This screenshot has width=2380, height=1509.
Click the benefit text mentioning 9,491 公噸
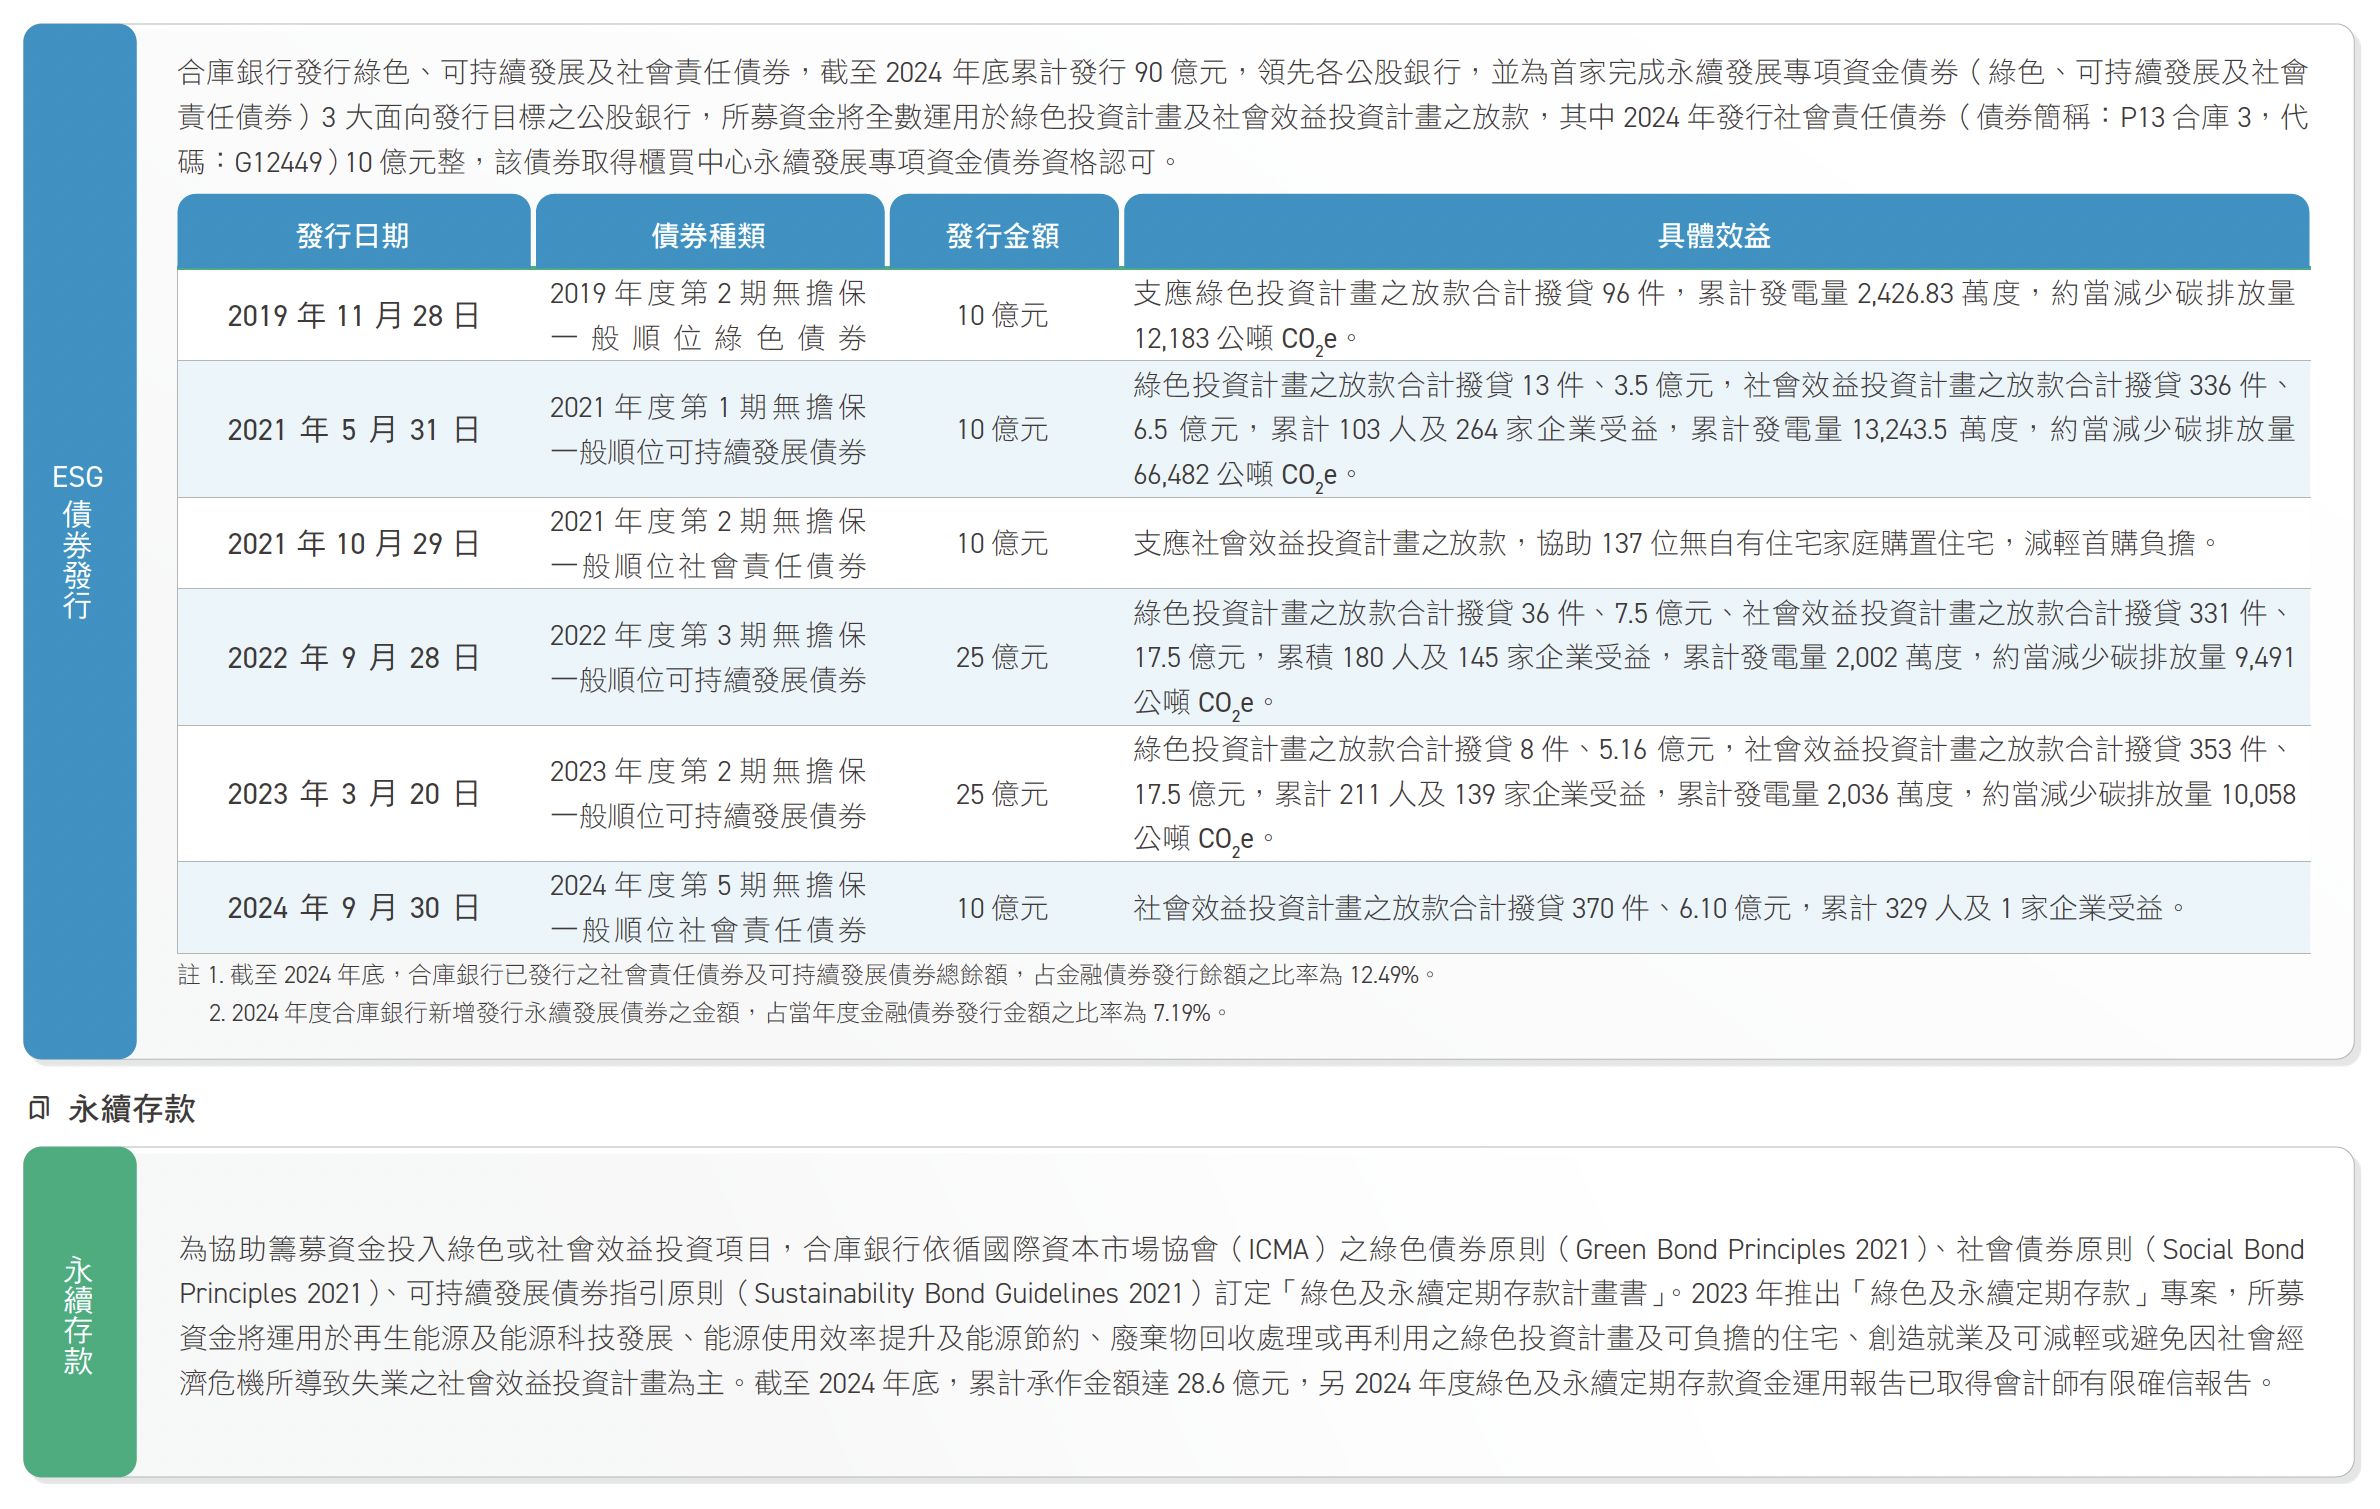click(1714, 658)
